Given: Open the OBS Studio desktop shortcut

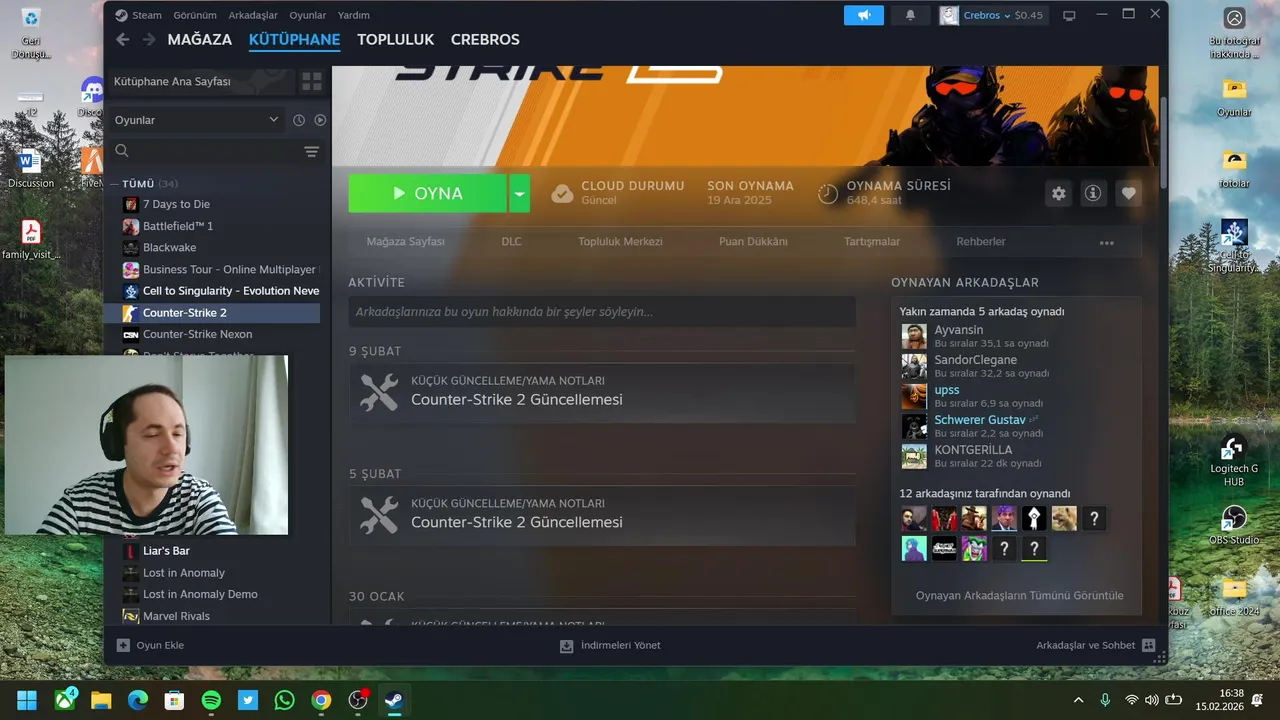Looking at the screenshot, I should pyautogui.click(x=1234, y=525).
